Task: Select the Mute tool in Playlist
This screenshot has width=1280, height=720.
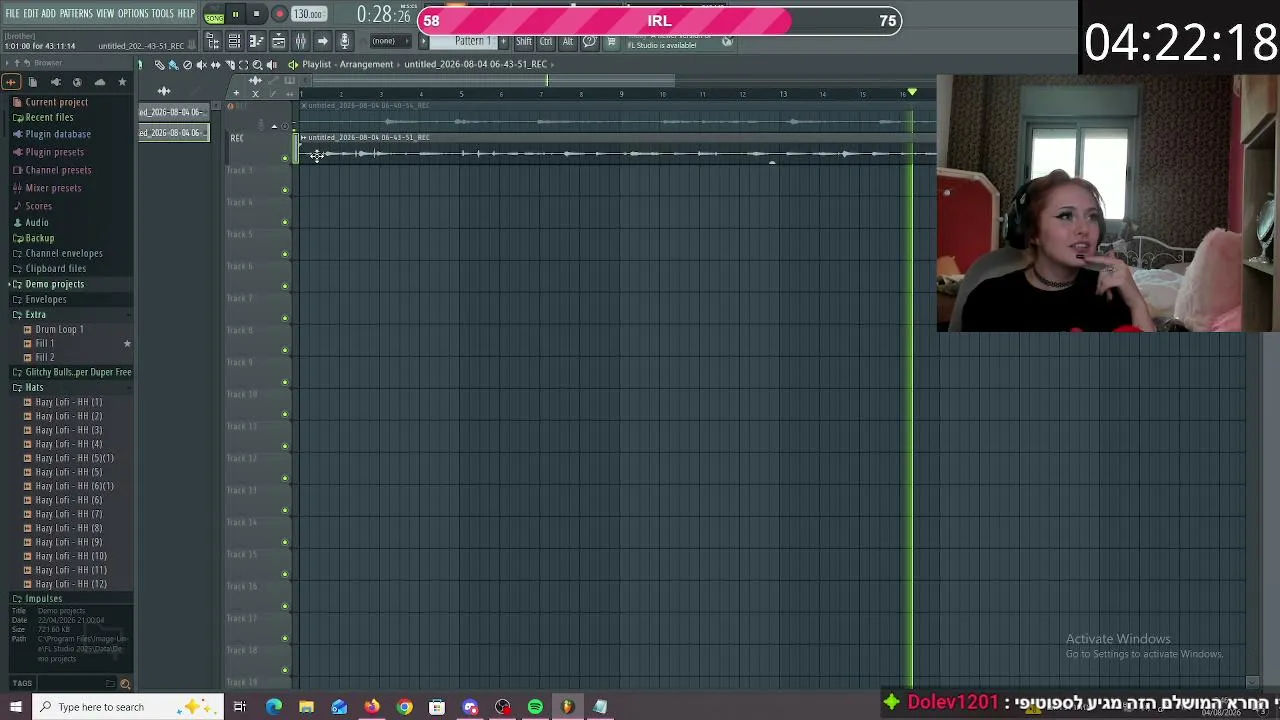Action: [x=201, y=65]
